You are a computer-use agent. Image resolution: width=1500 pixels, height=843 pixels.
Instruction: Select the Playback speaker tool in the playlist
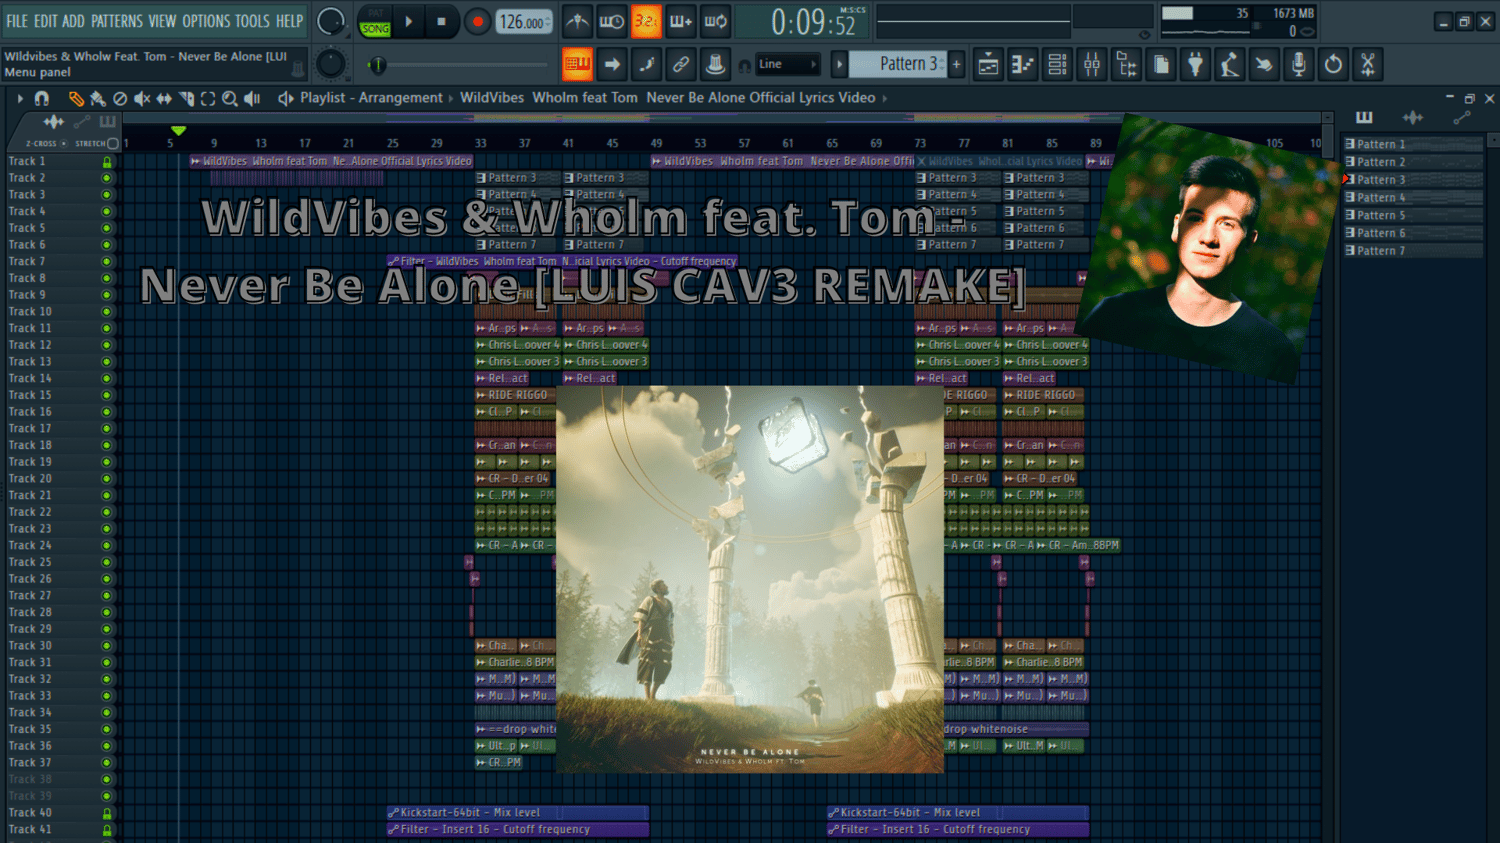click(x=252, y=98)
